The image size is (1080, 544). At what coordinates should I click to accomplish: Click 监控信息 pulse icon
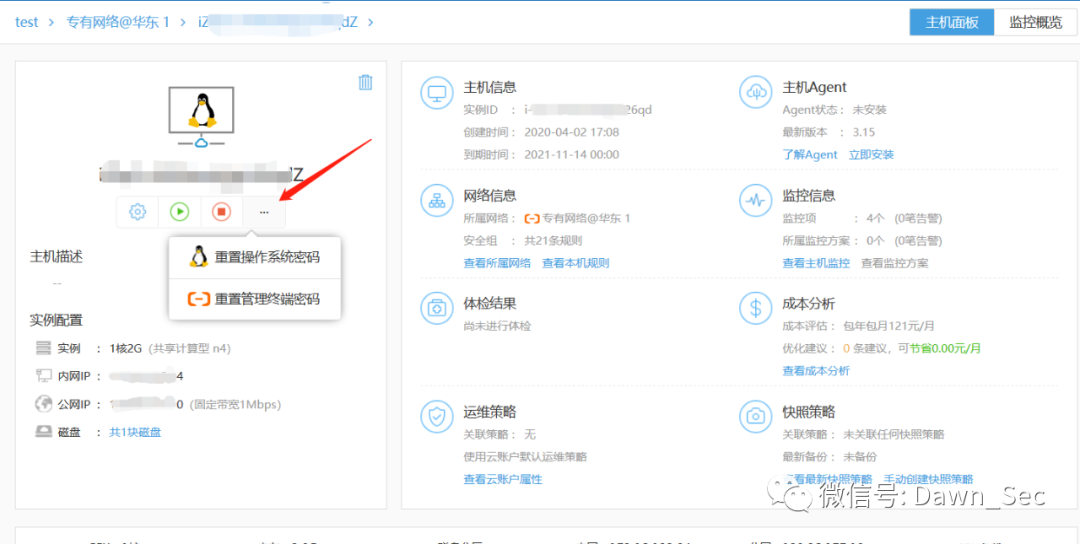click(x=756, y=200)
